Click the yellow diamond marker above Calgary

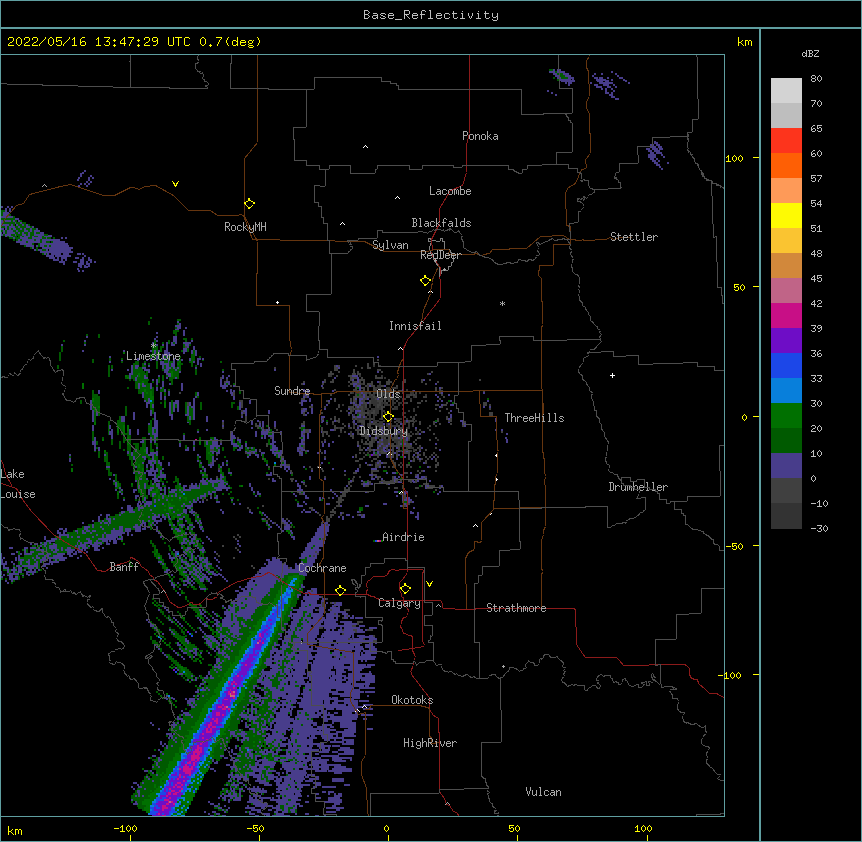pos(405,589)
